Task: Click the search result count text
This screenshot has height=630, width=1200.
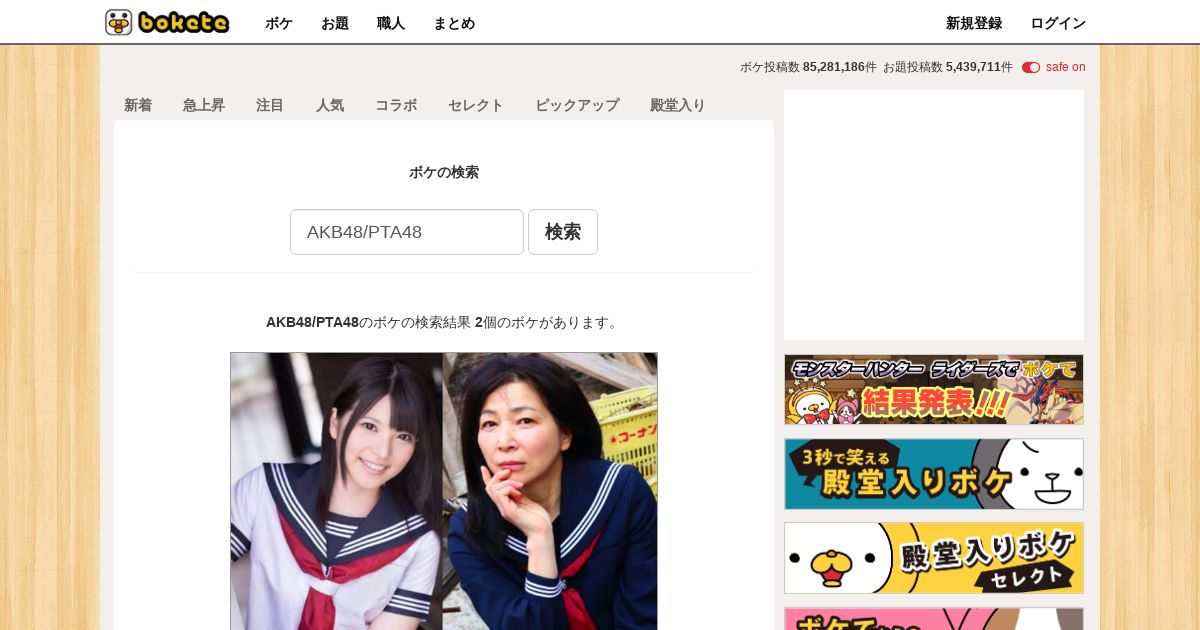Action: pyautogui.click(x=444, y=322)
